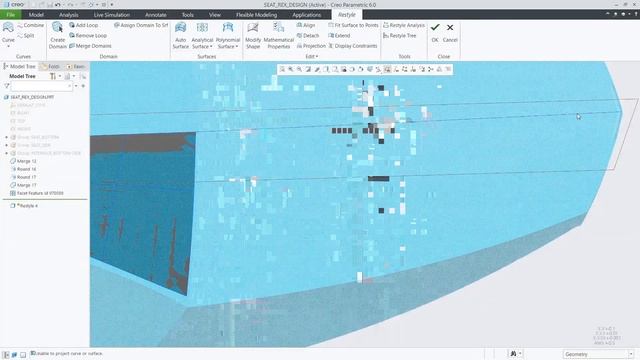Click Remove Loop in Domain group
The image size is (640, 360).
point(88,36)
